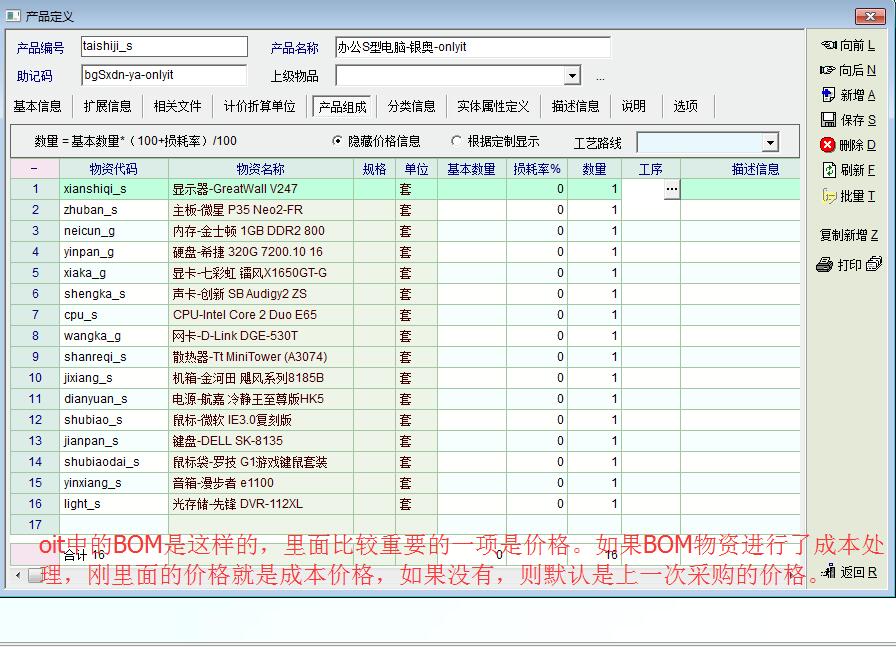
Task: Click the 向前 (previous record) hand icon
Action: click(x=828, y=45)
